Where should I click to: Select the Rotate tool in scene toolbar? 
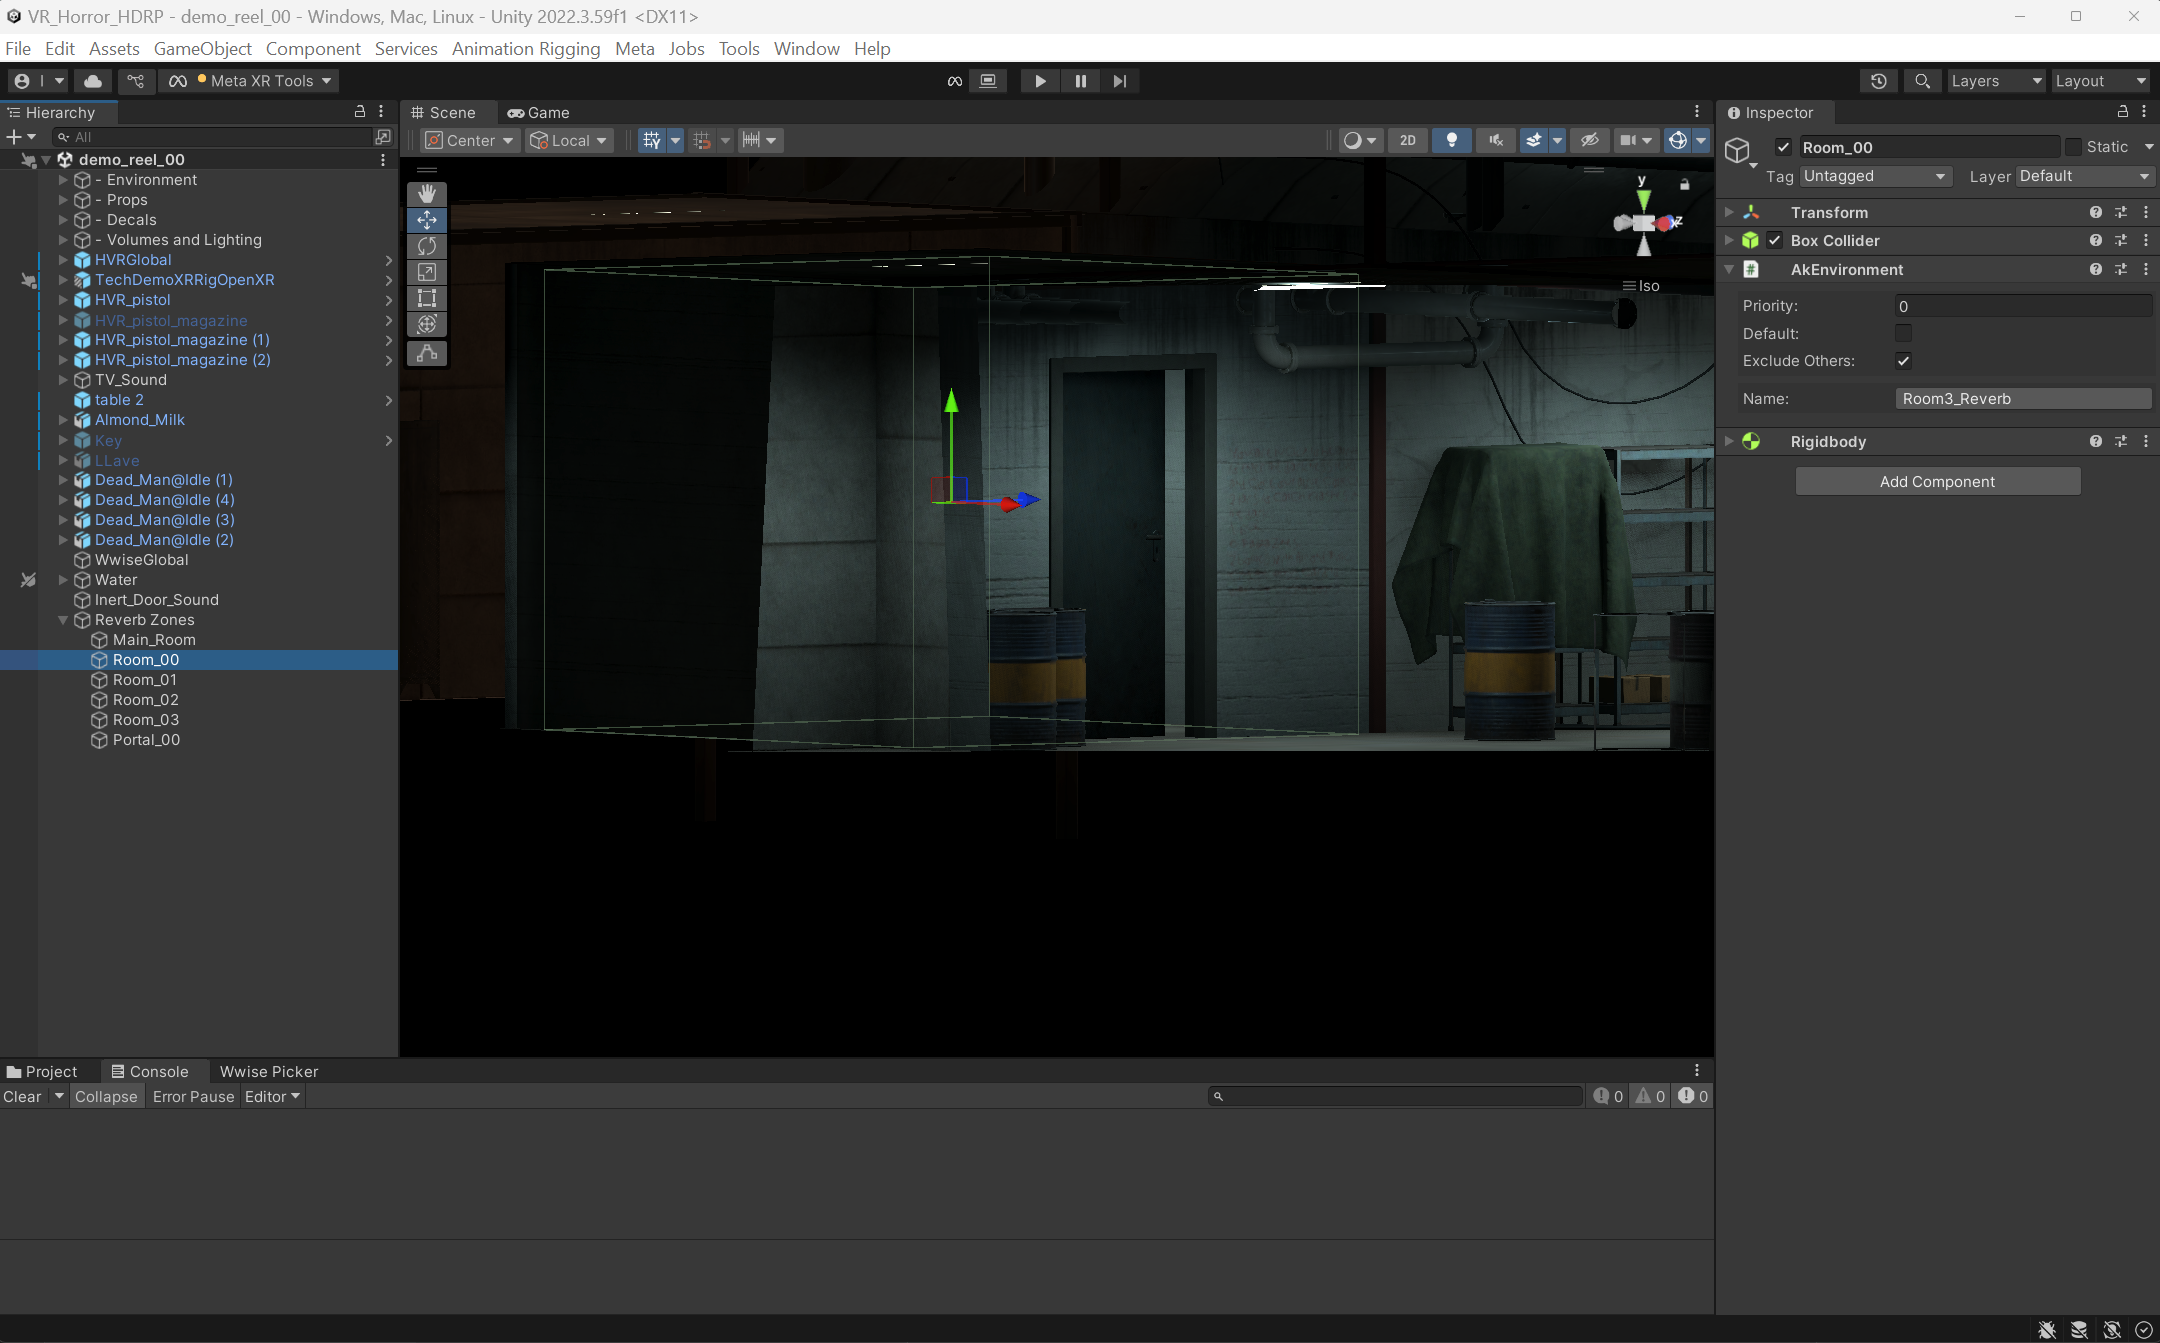(427, 246)
